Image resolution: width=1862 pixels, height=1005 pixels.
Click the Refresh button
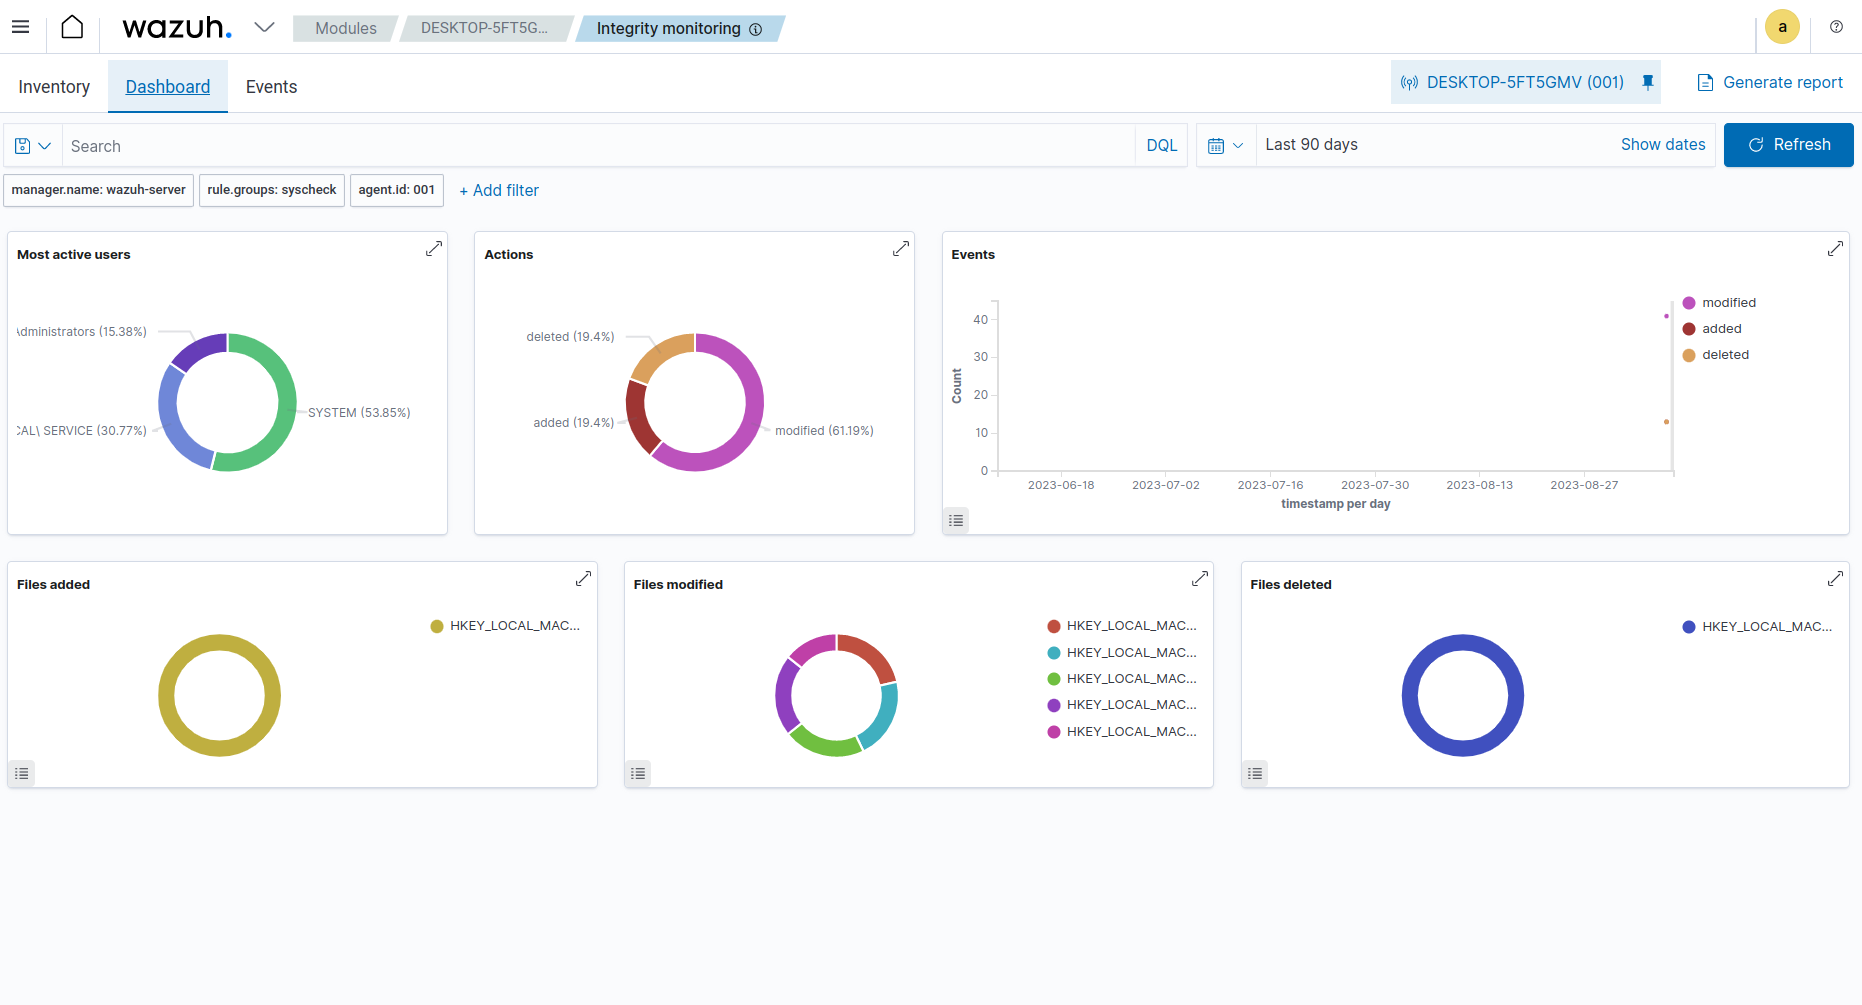(1788, 145)
